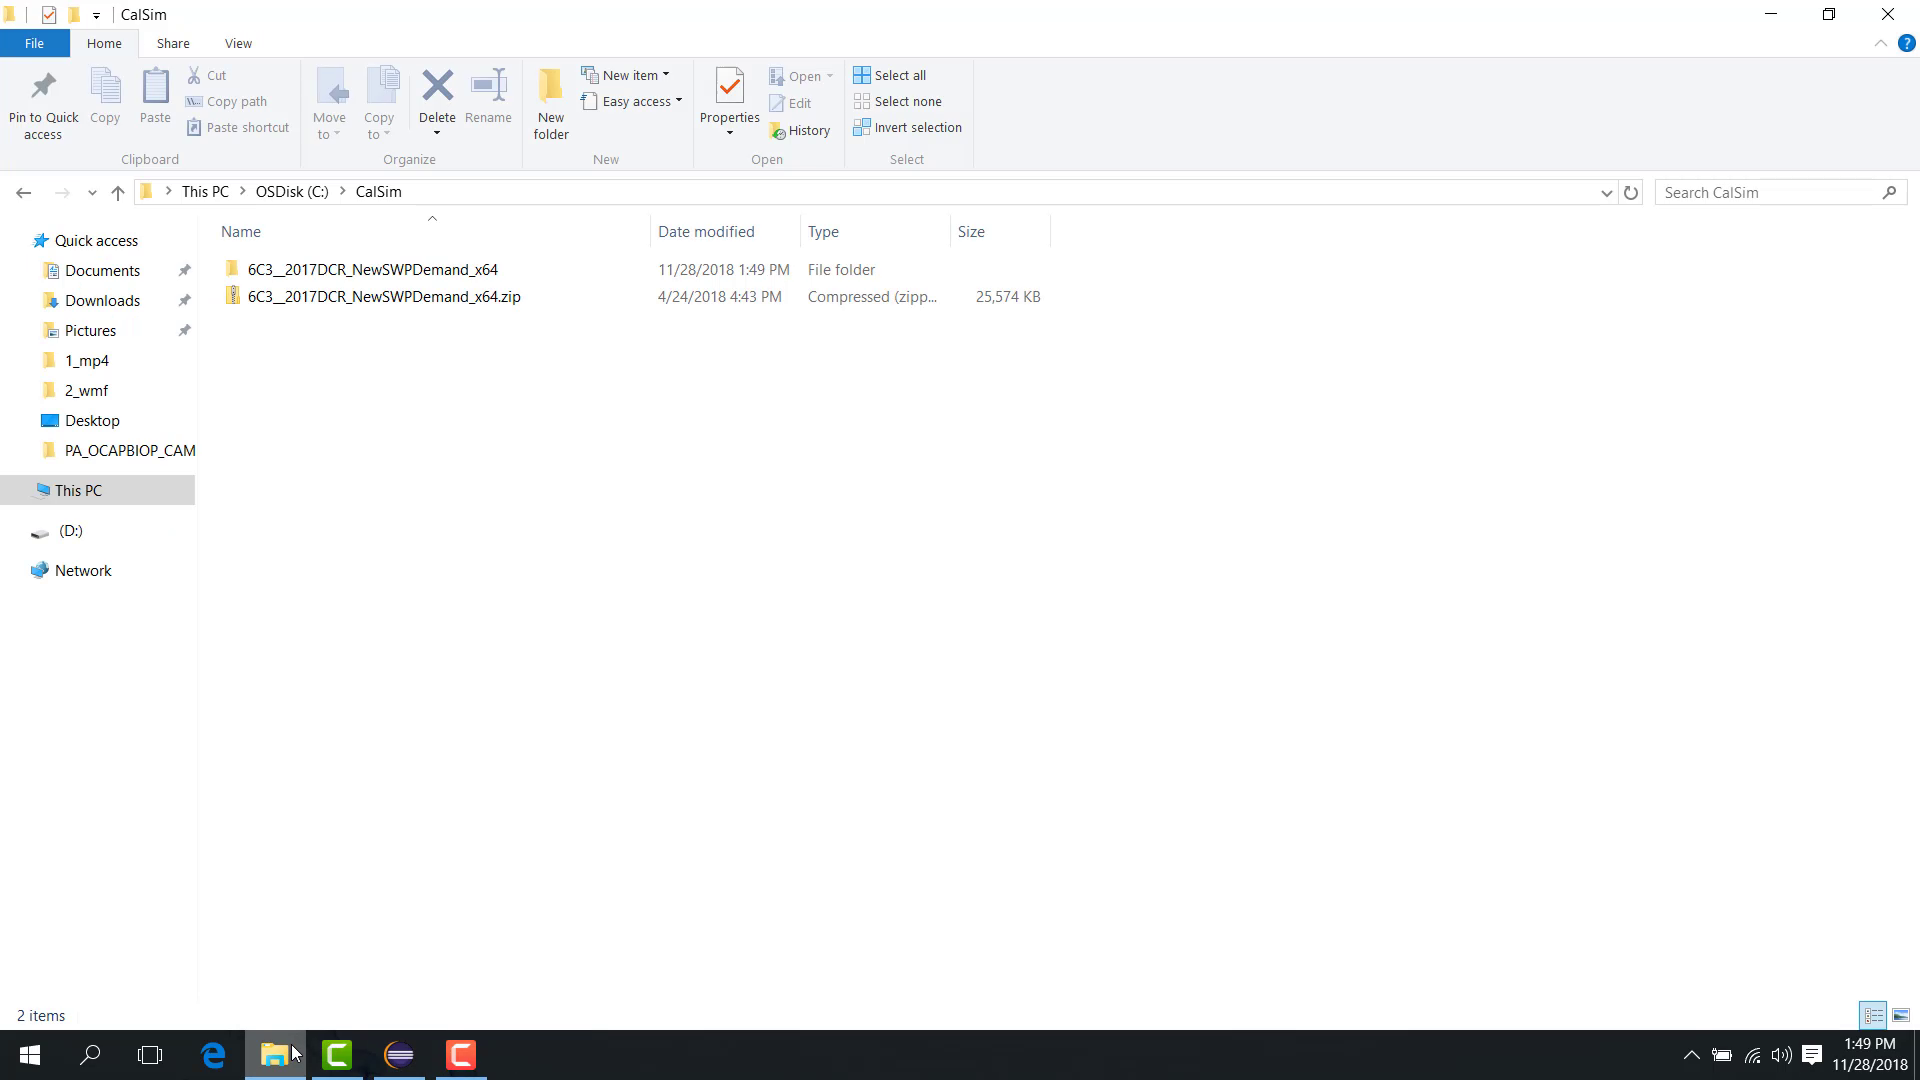Click Select all

[890, 75]
